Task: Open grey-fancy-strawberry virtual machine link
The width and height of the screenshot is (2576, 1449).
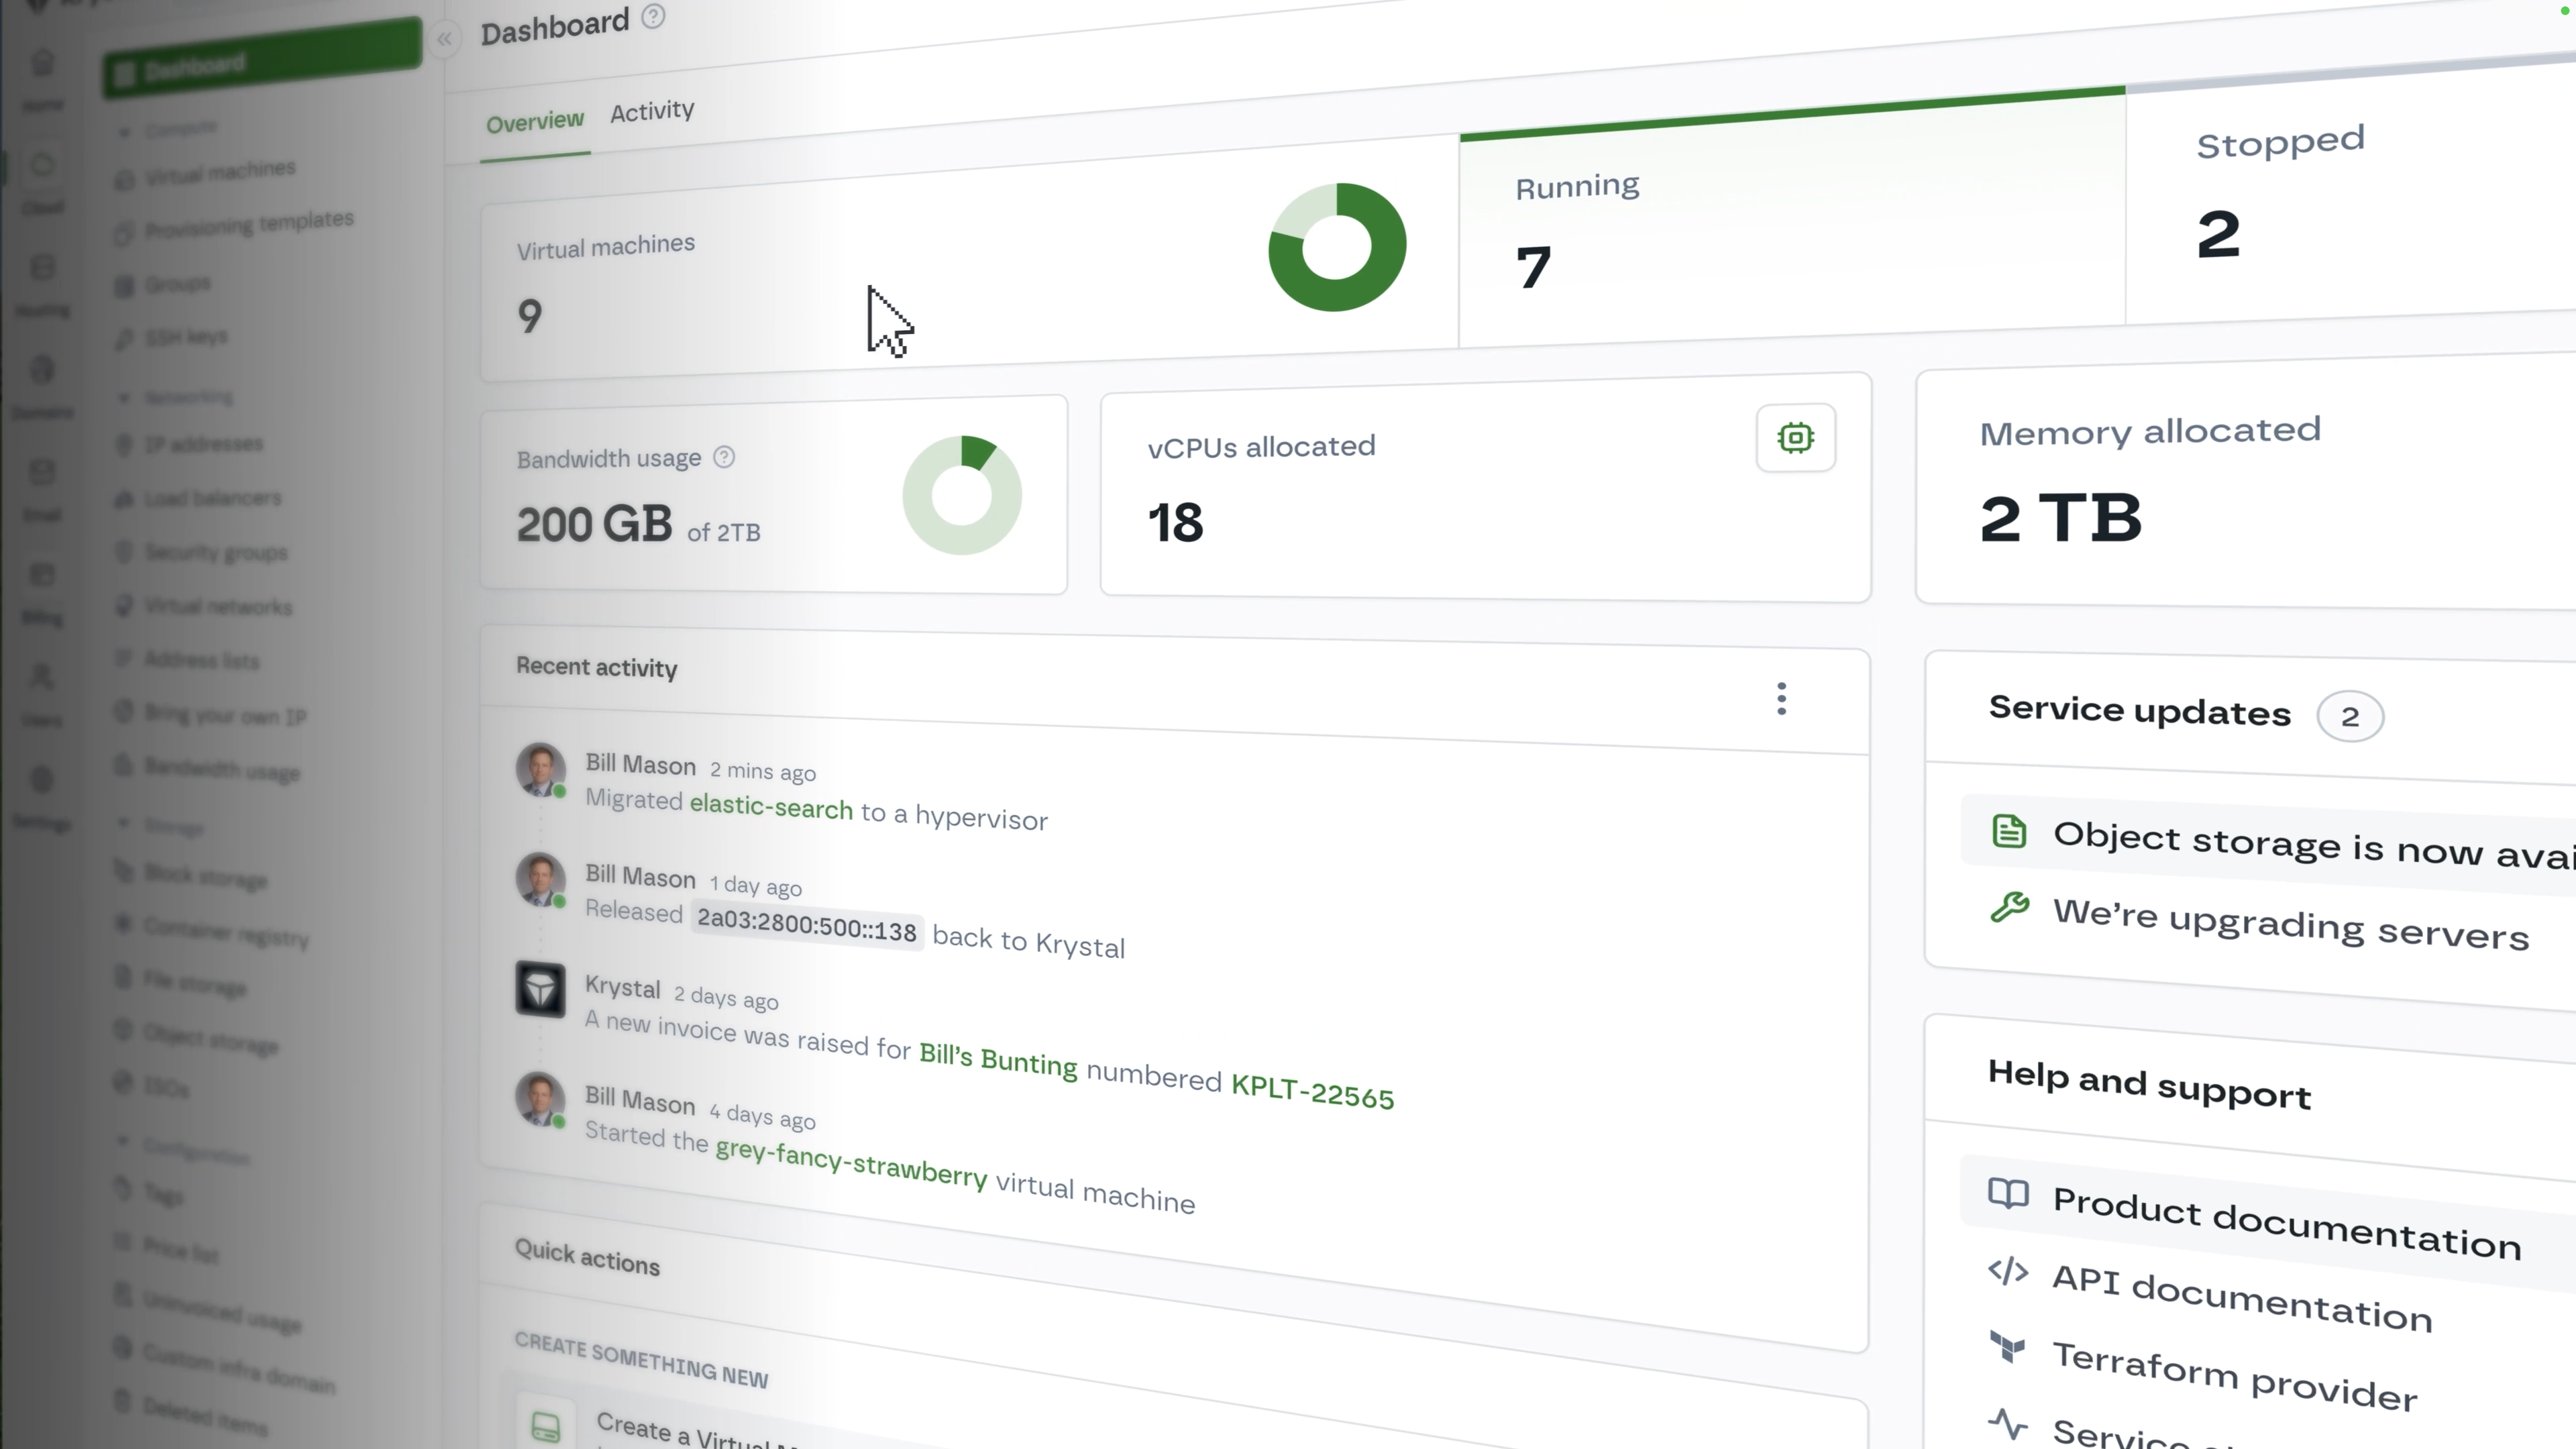Action: click(851, 1162)
